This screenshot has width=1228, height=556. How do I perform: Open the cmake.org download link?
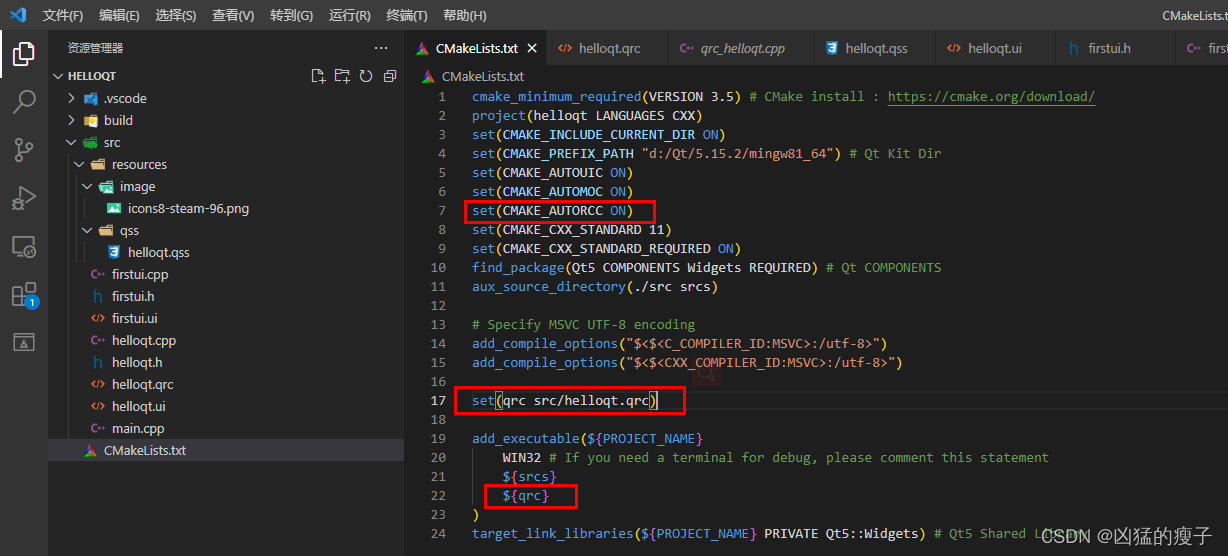991,97
